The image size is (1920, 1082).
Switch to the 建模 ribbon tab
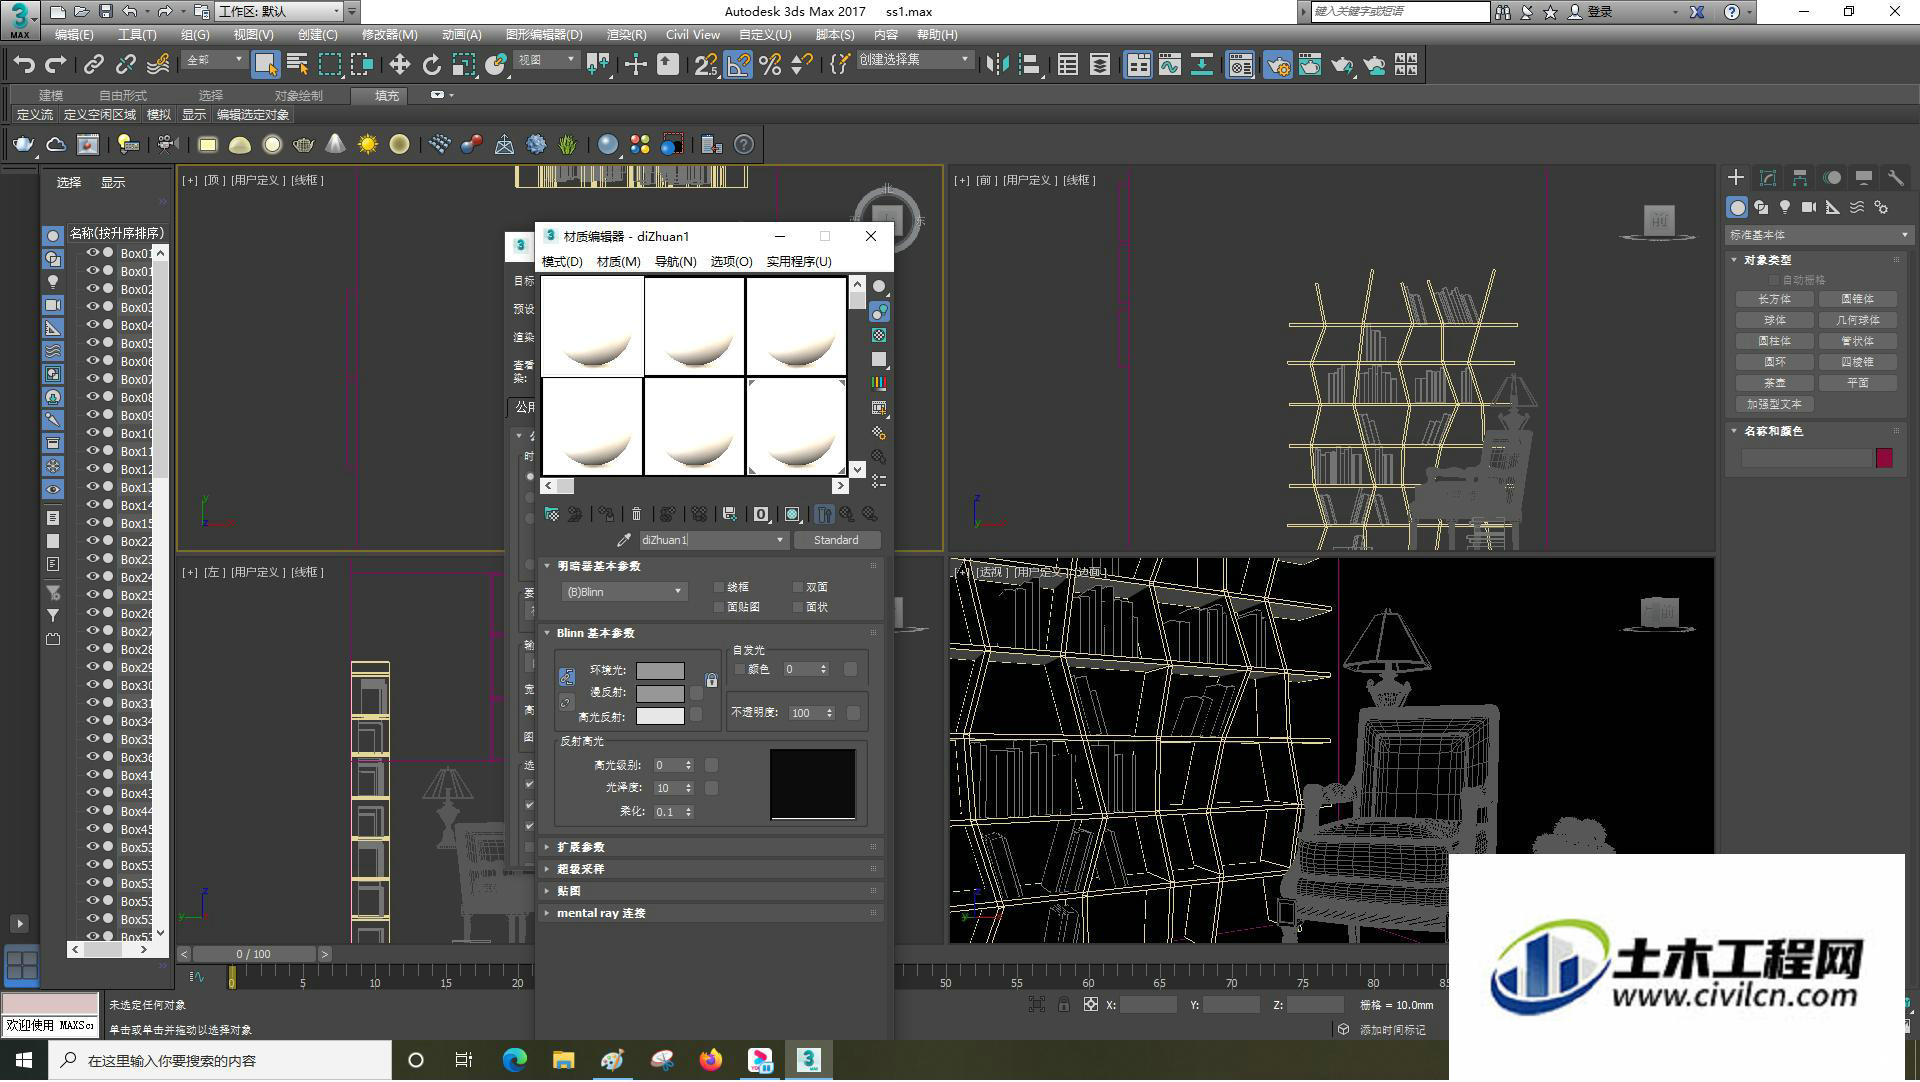pyautogui.click(x=51, y=96)
